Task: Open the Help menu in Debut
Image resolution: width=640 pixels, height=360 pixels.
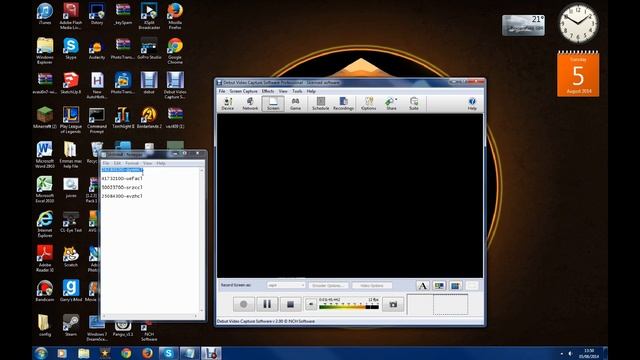Action: [x=311, y=91]
